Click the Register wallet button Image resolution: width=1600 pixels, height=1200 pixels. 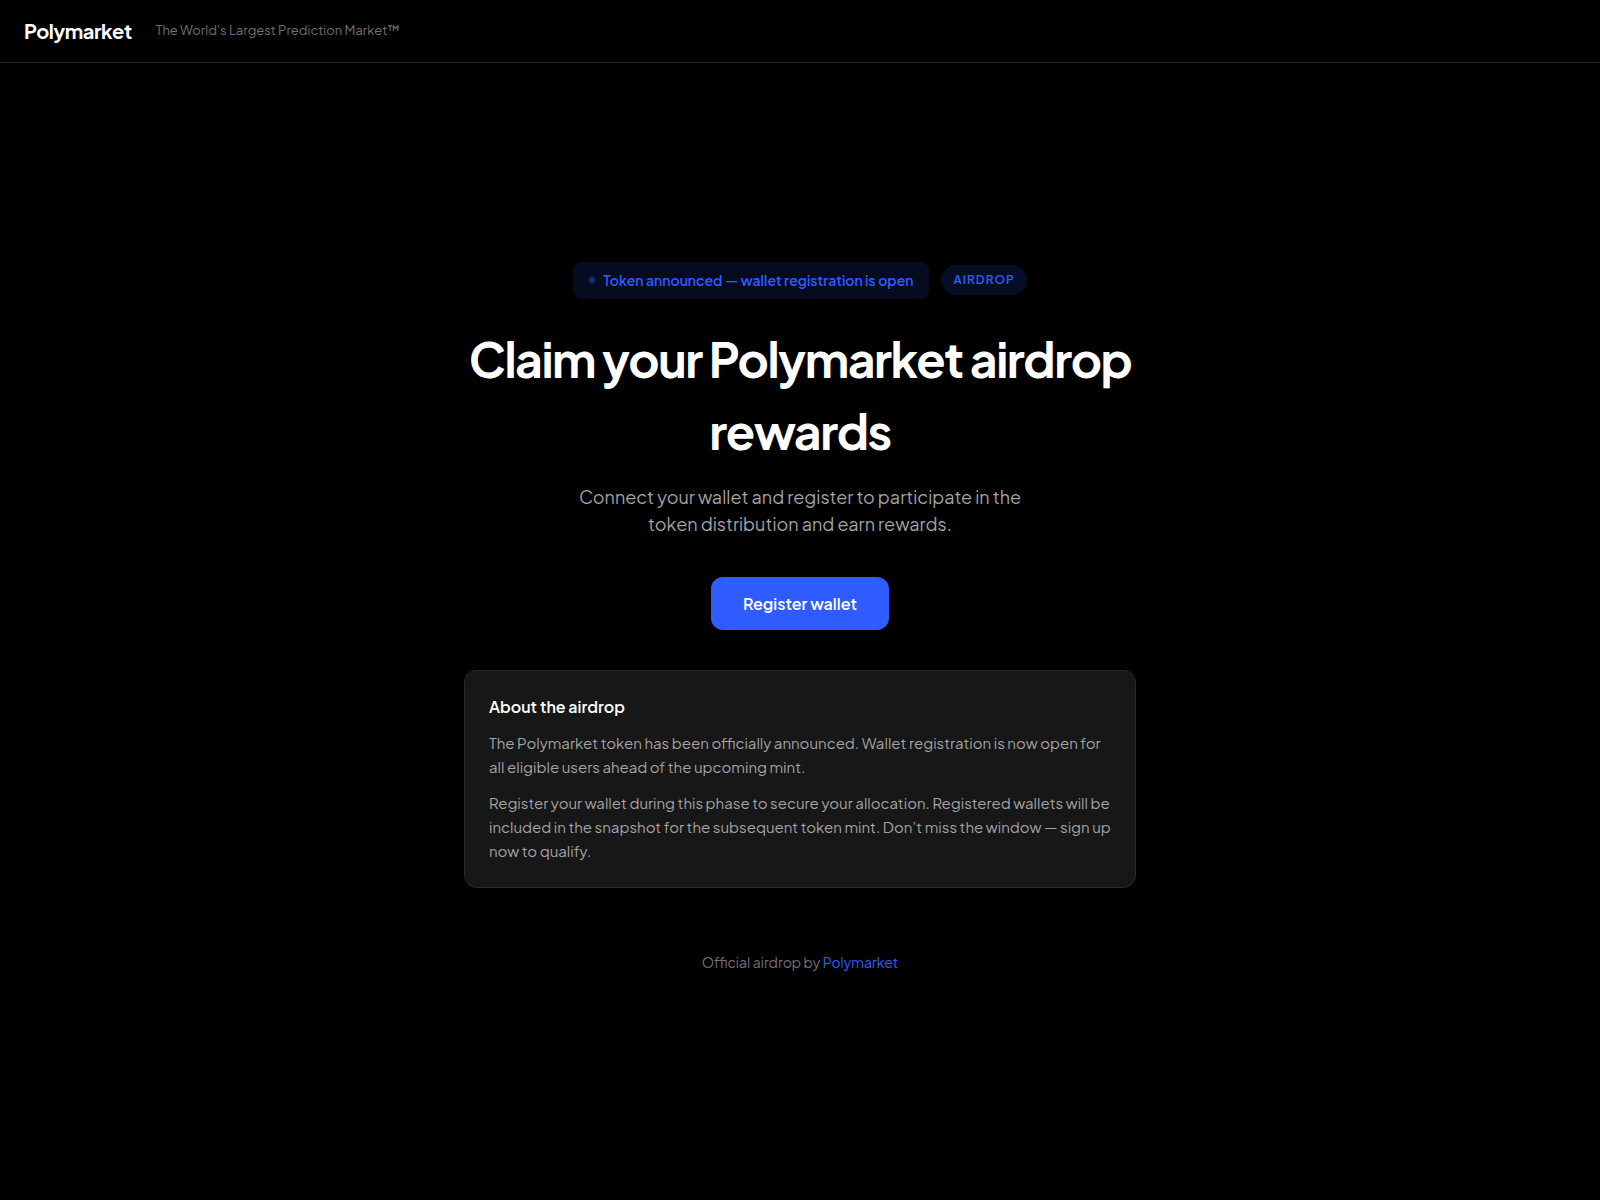799,603
